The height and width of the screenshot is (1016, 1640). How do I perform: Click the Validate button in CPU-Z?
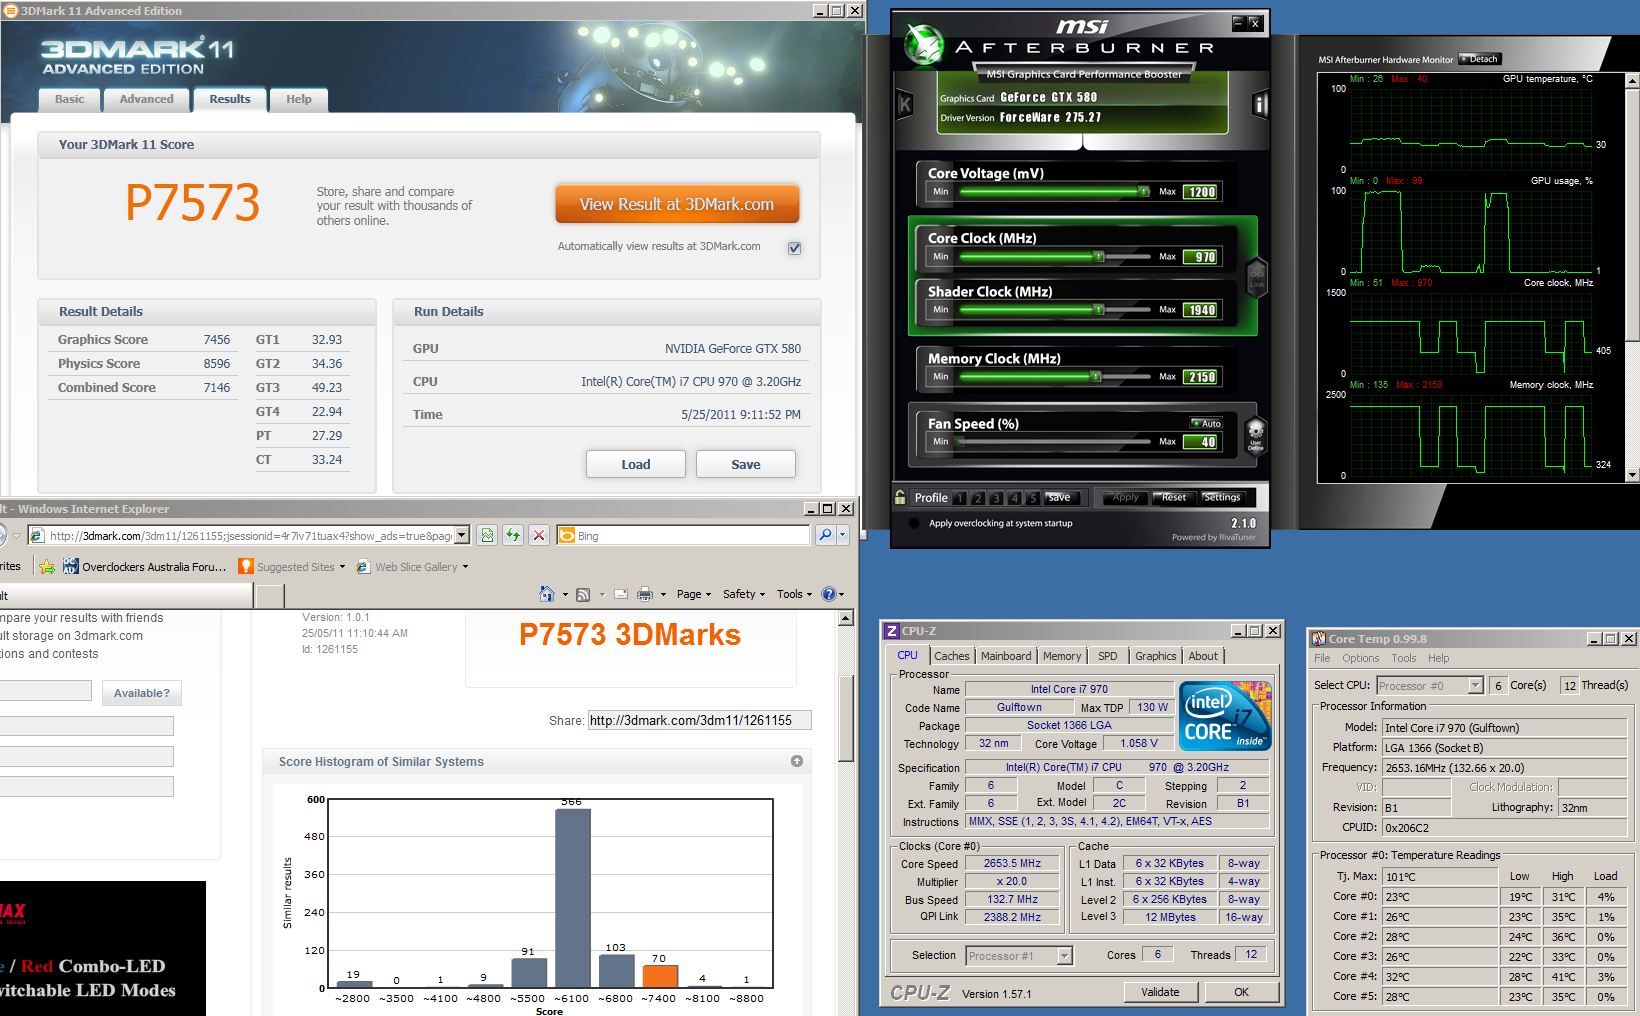(x=1160, y=992)
